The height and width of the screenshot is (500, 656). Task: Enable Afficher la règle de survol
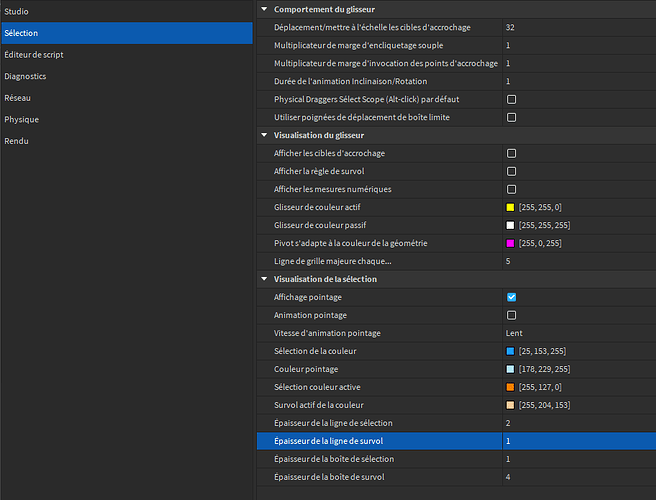tap(511, 172)
